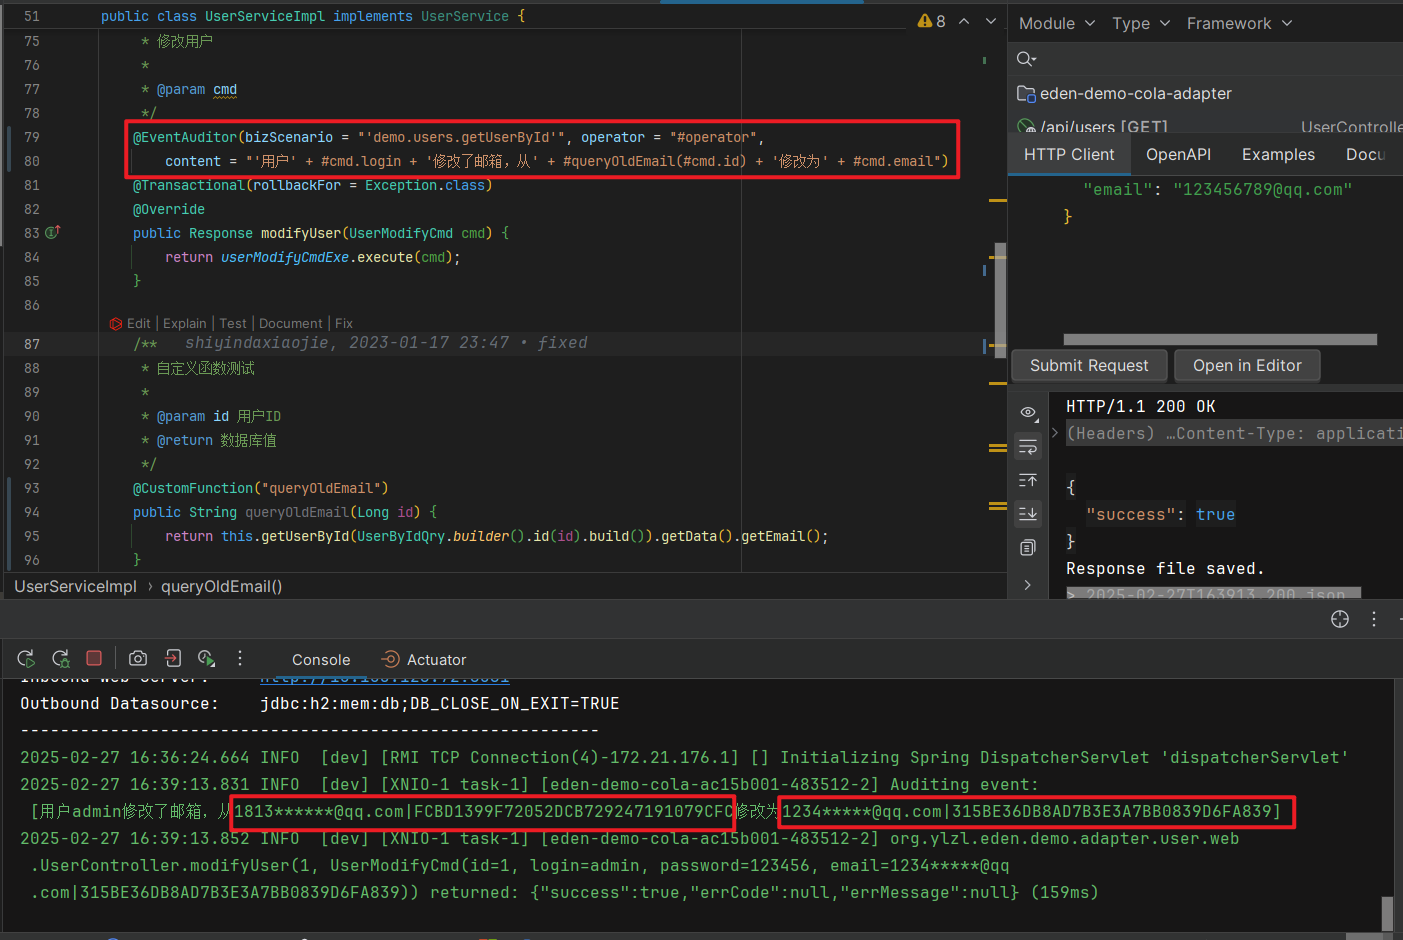
Task: Stop the running application
Action: [x=94, y=658]
